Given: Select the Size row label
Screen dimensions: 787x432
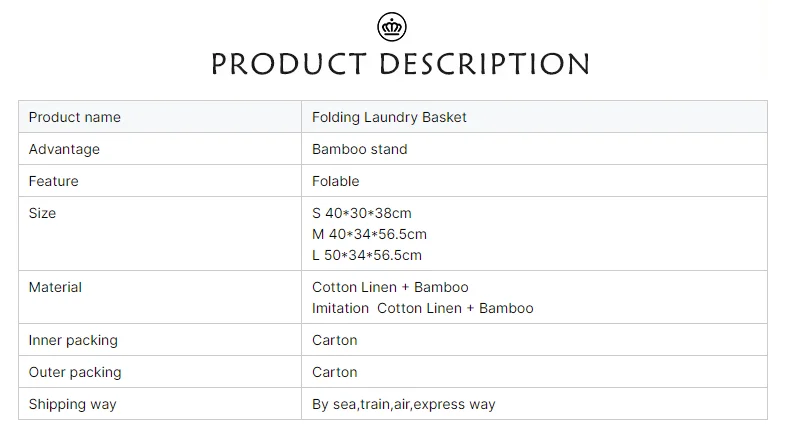Looking at the screenshot, I should point(42,213).
